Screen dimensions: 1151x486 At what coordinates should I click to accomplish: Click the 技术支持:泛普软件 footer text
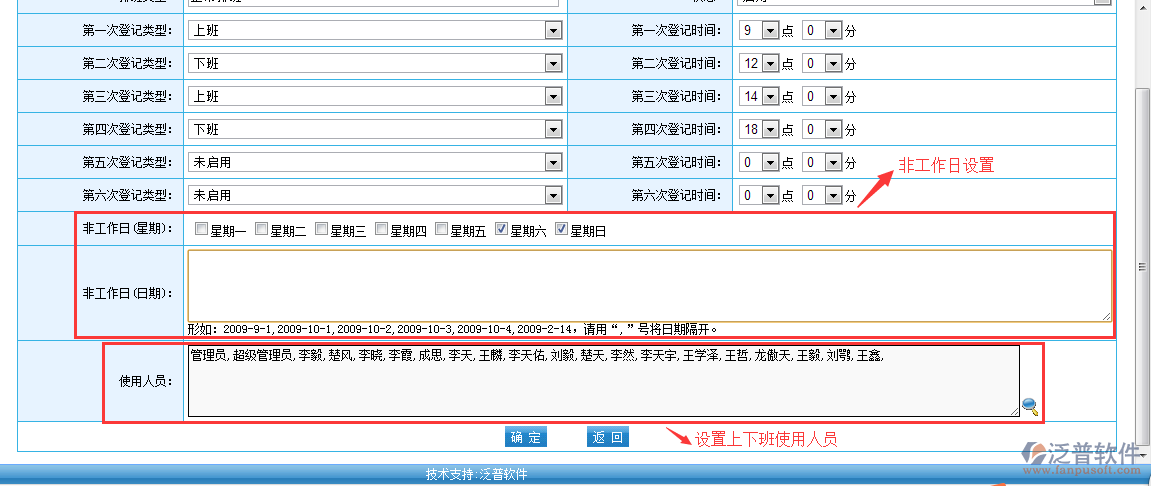(476, 474)
